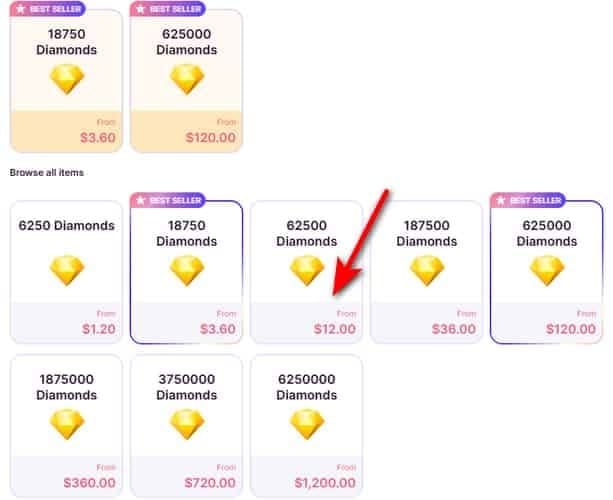Choose the $1,200.00 price on 6250000 Diamonds
Viewport: 613px width, 500px height.
click(325, 483)
